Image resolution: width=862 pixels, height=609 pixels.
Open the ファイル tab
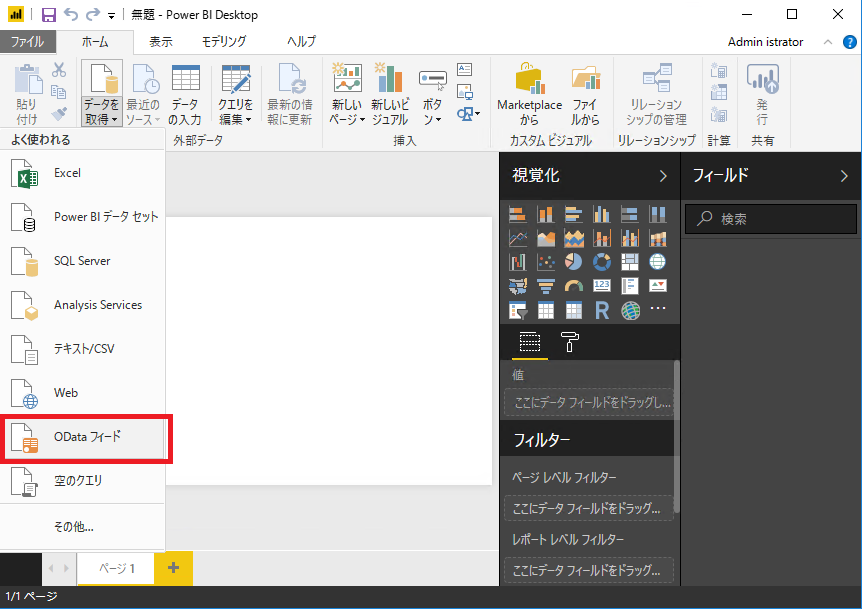tap(27, 42)
